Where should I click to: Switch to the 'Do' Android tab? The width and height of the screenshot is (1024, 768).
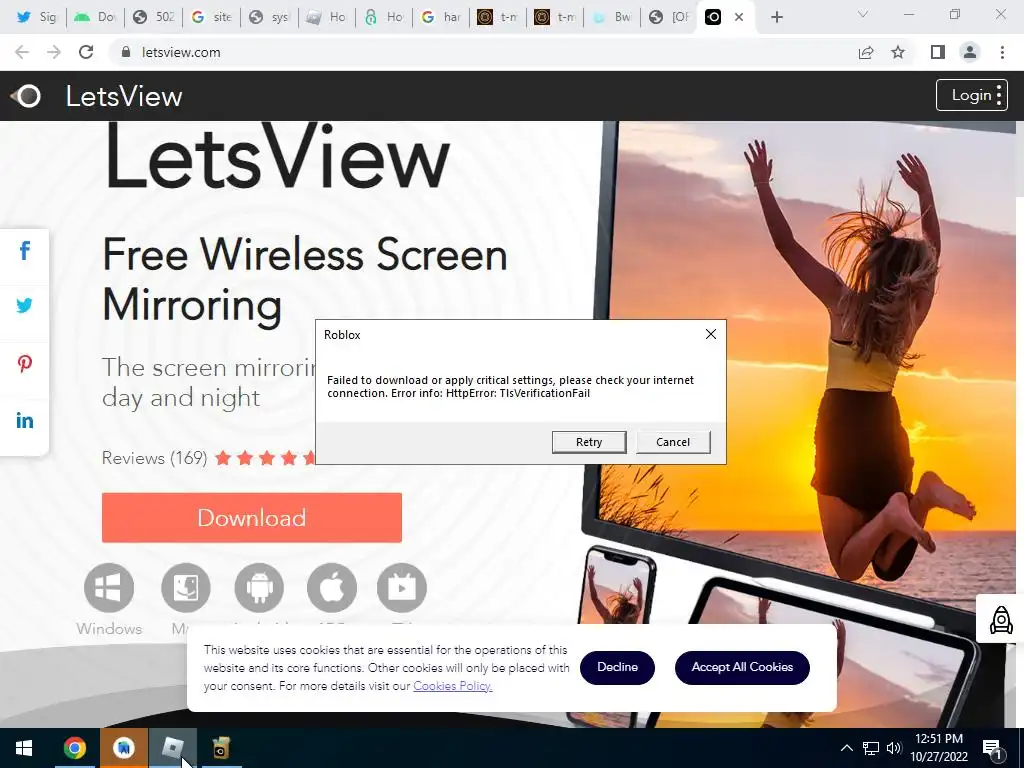tap(95, 17)
